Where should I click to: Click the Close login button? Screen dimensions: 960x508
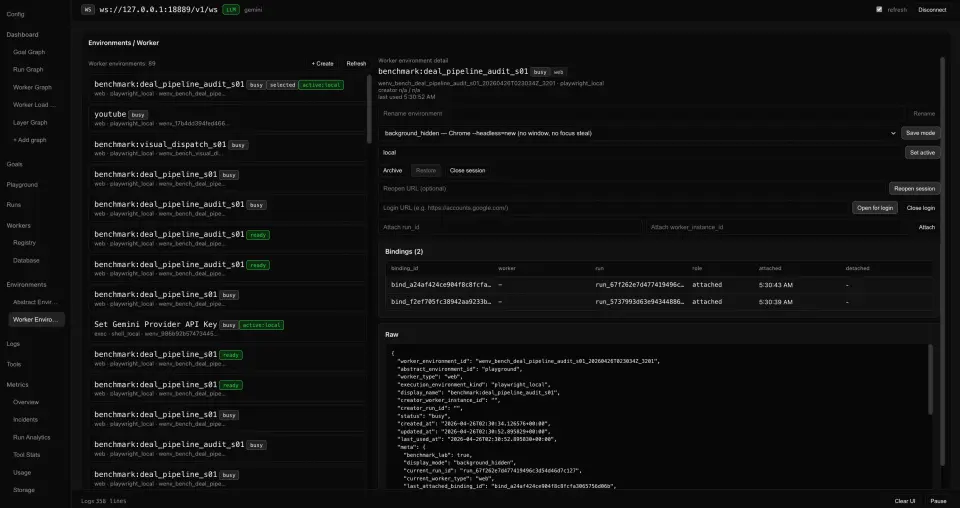[x=920, y=208]
